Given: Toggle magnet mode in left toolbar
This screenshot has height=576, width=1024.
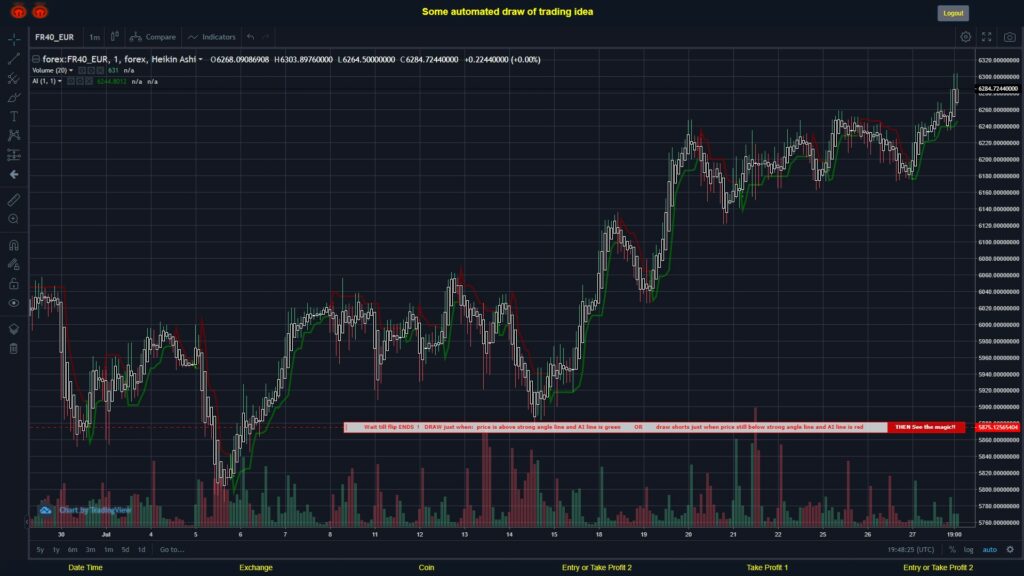Looking at the screenshot, I should click(14, 245).
